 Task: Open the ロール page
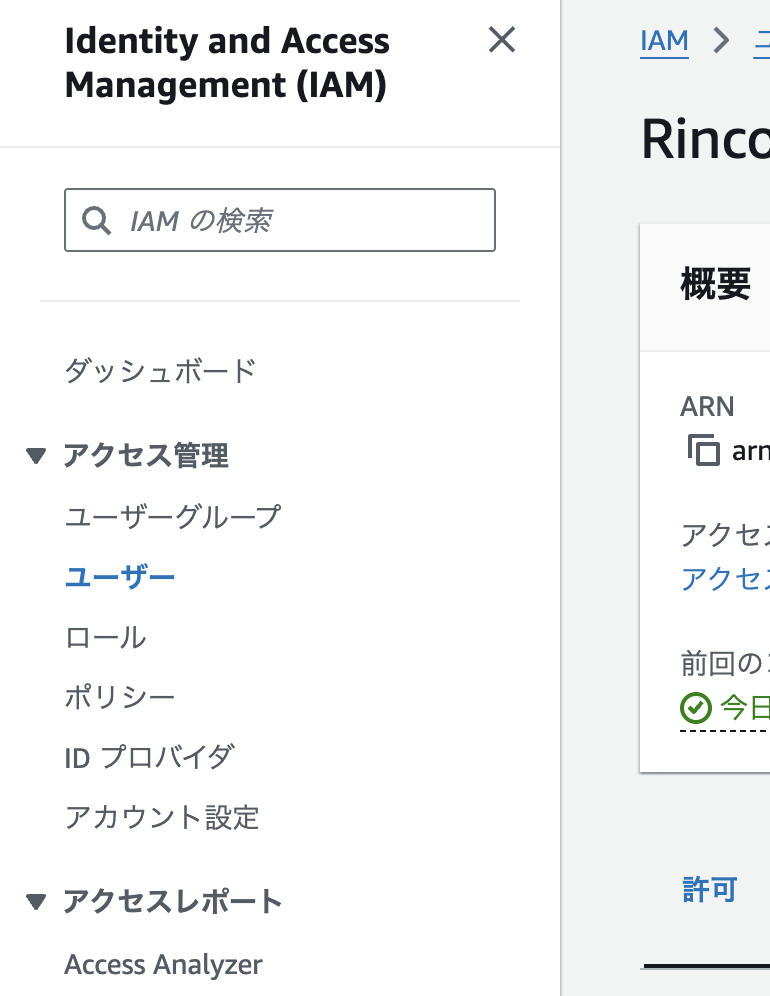tap(105, 637)
